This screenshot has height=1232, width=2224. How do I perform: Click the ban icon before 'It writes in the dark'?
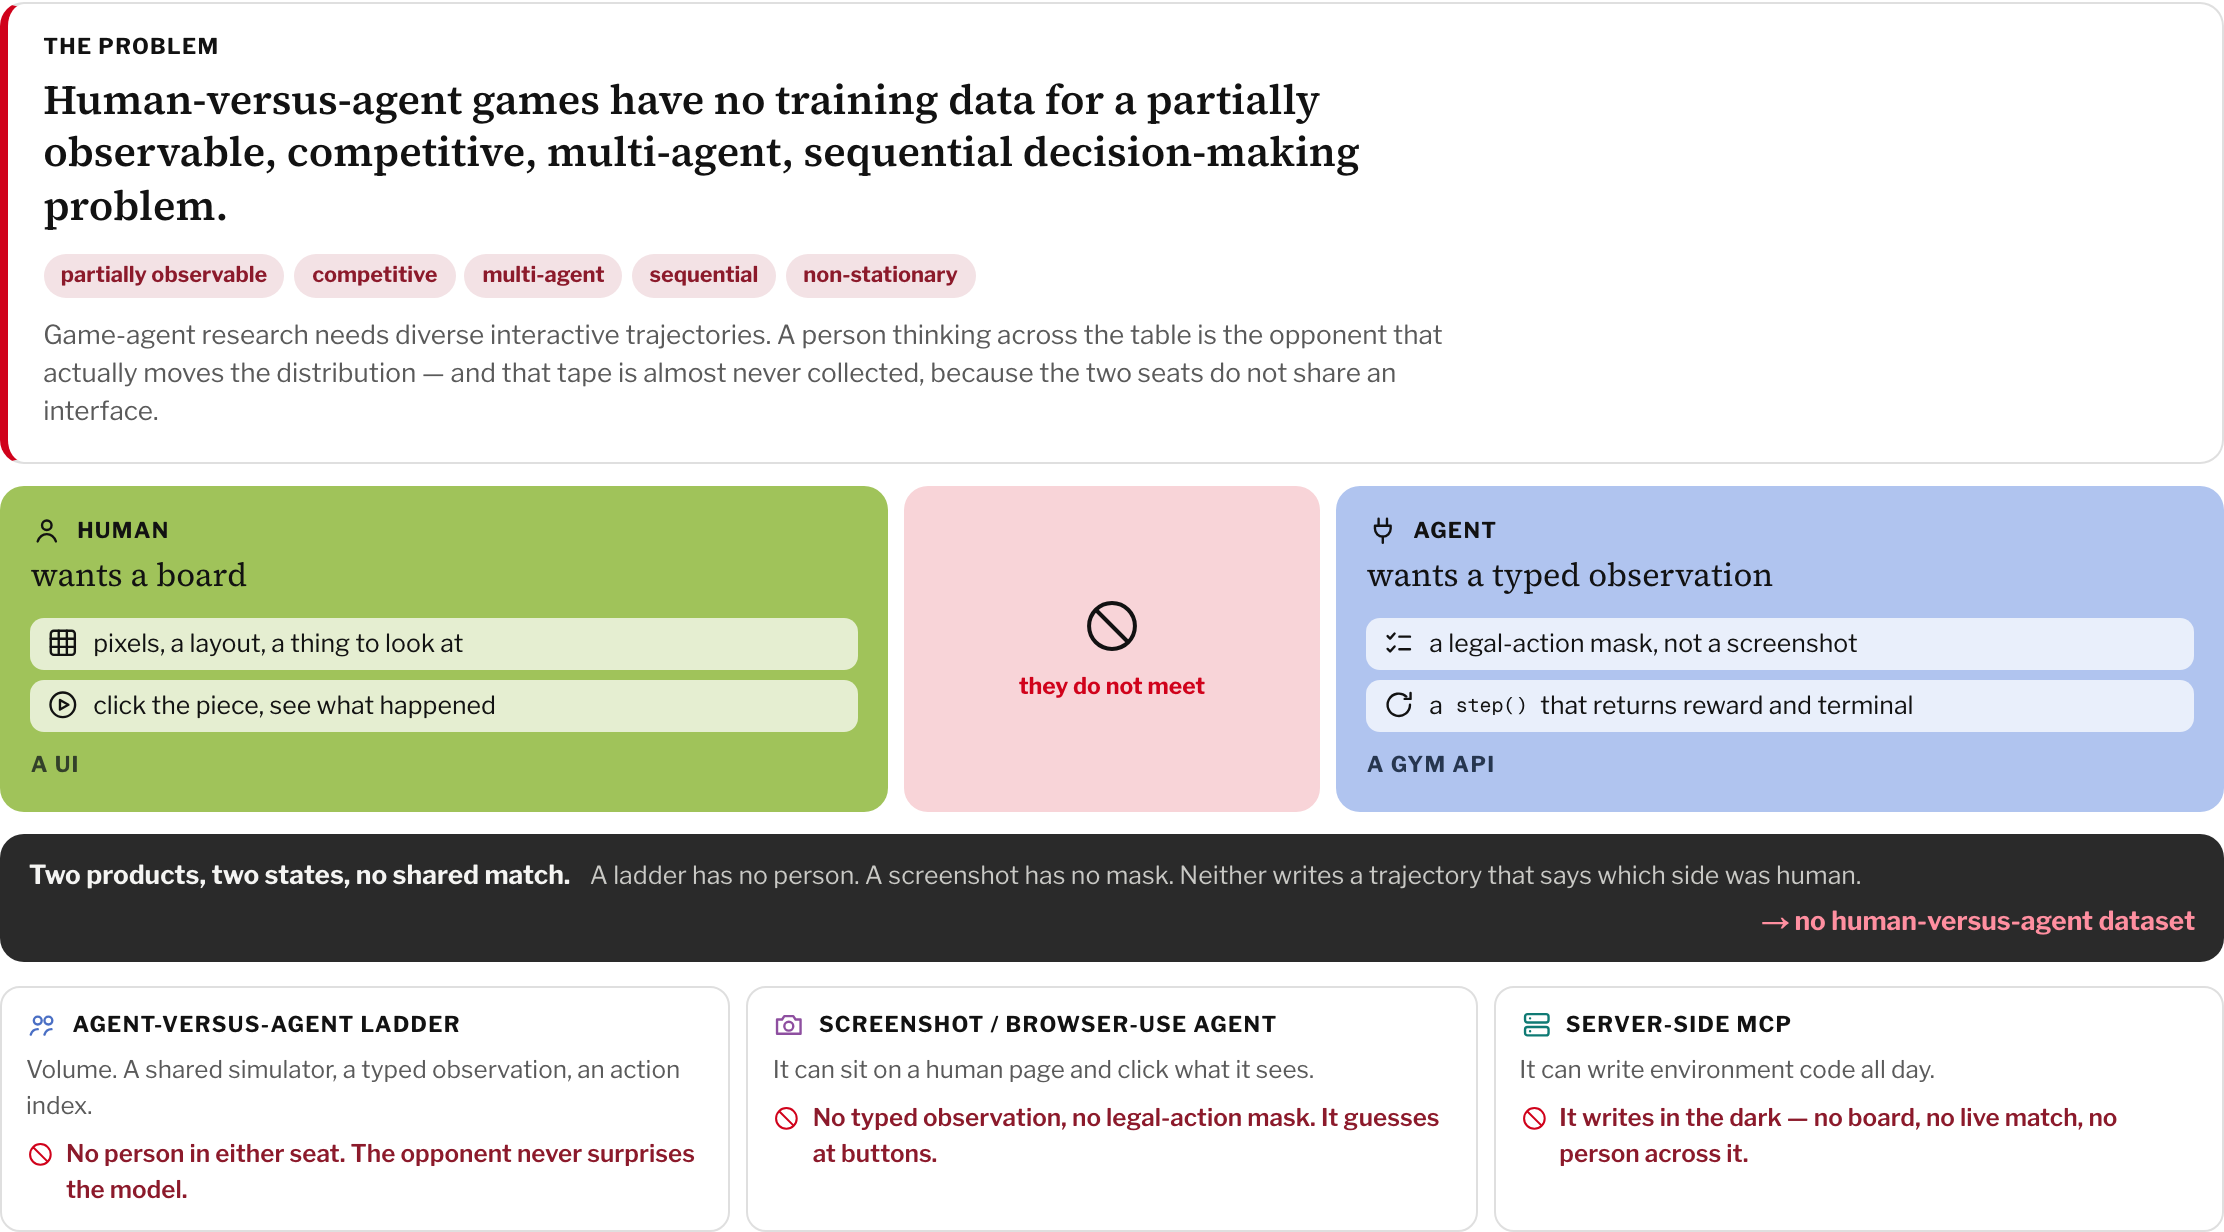pyautogui.click(x=1534, y=1118)
